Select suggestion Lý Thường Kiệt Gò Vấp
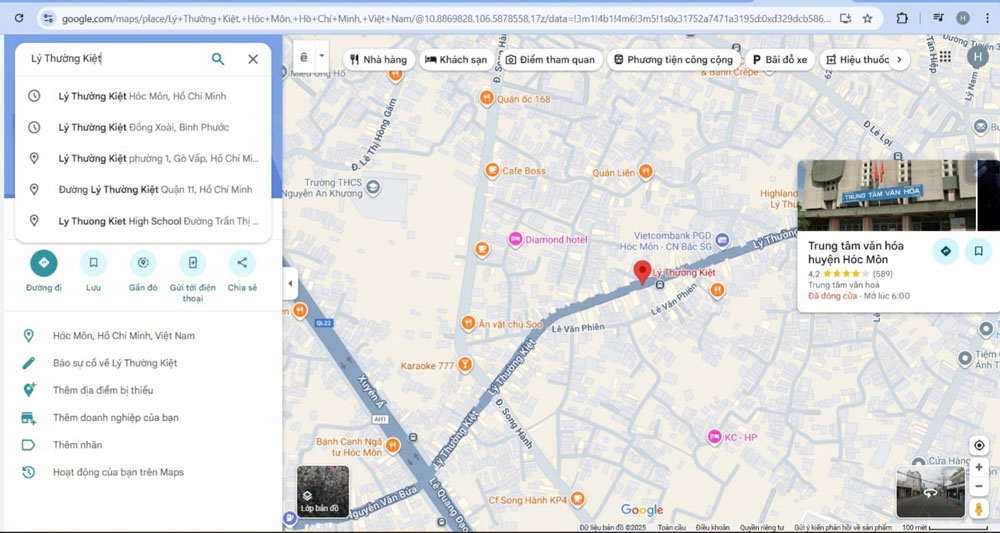The width and height of the screenshot is (1000, 533). pos(143,159)
